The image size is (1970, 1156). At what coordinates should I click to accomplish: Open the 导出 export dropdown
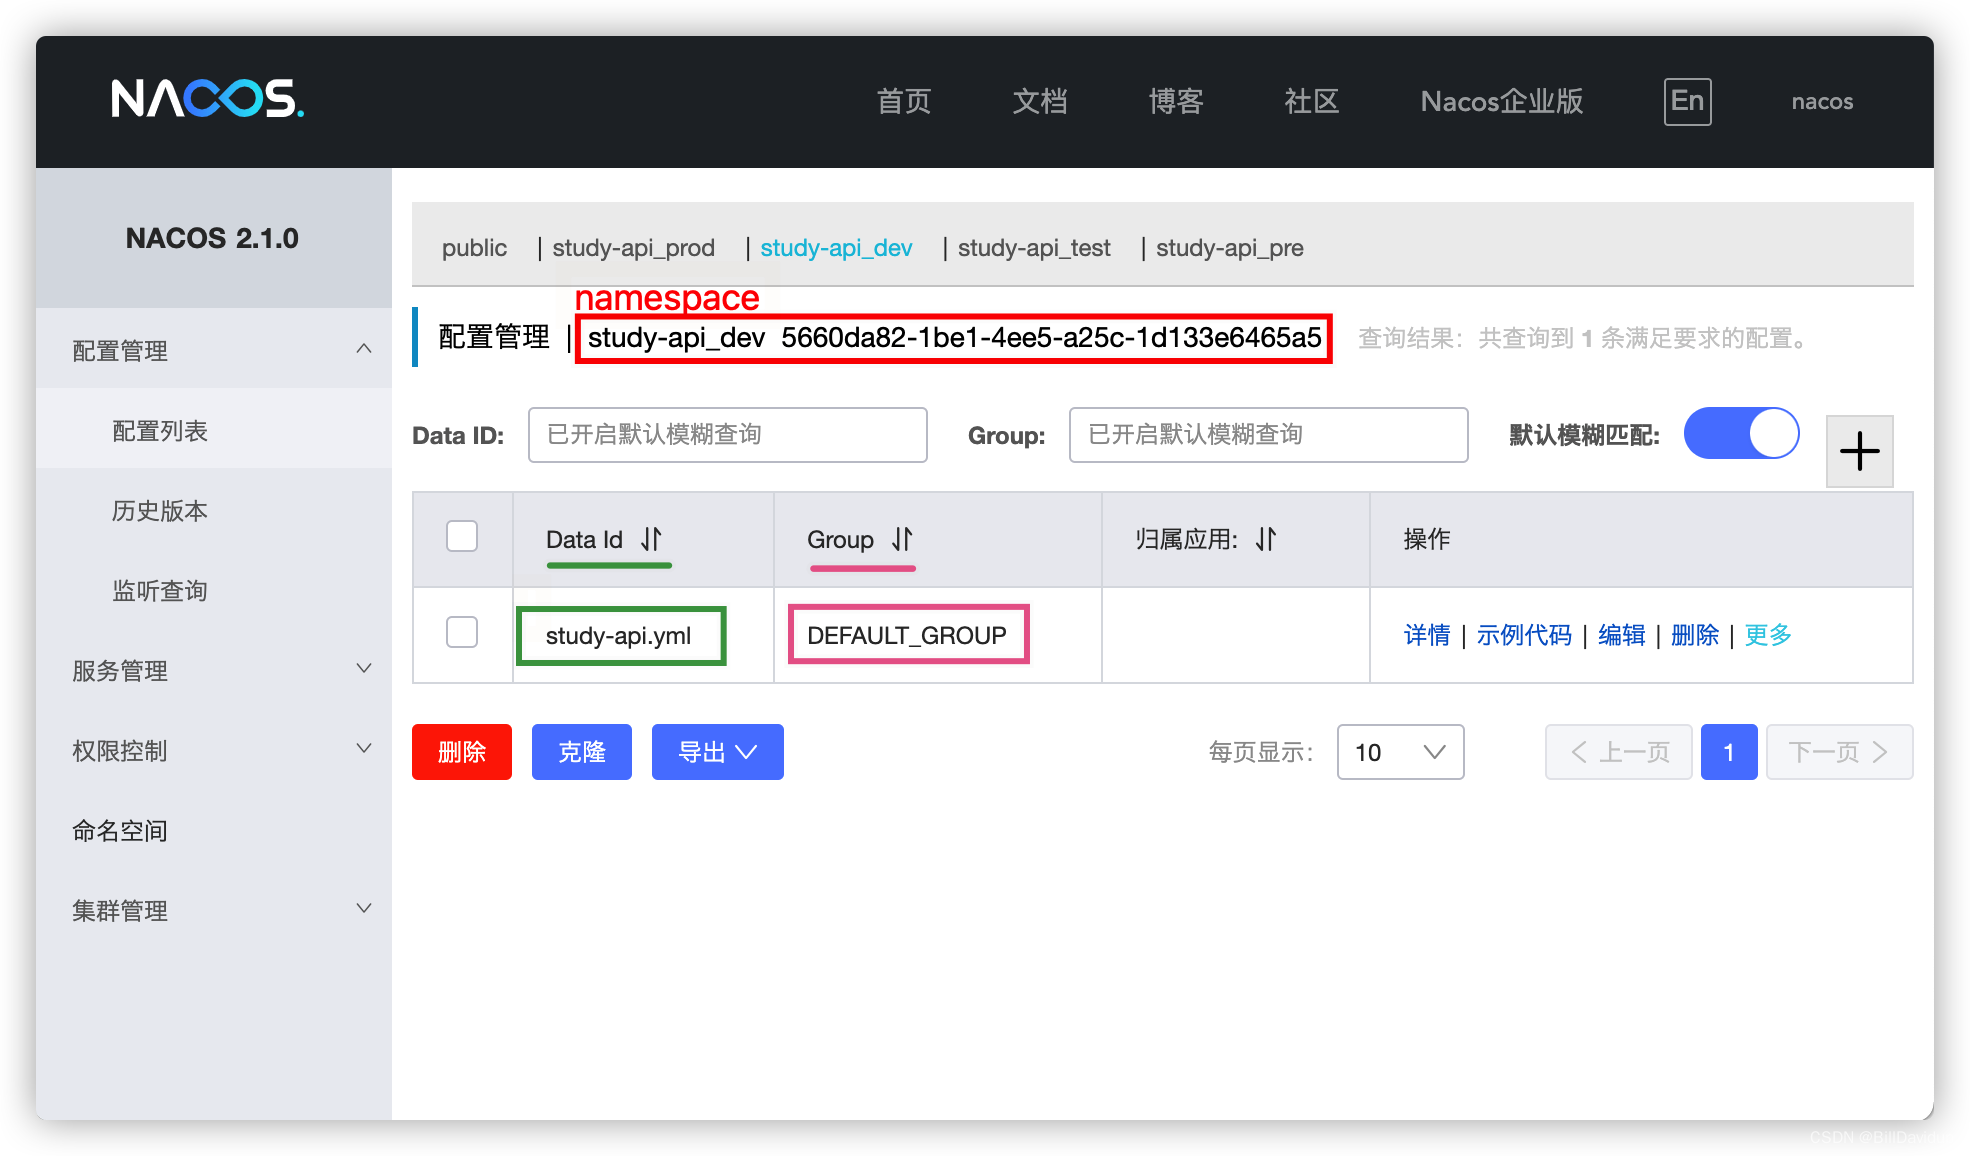[717, 752]
